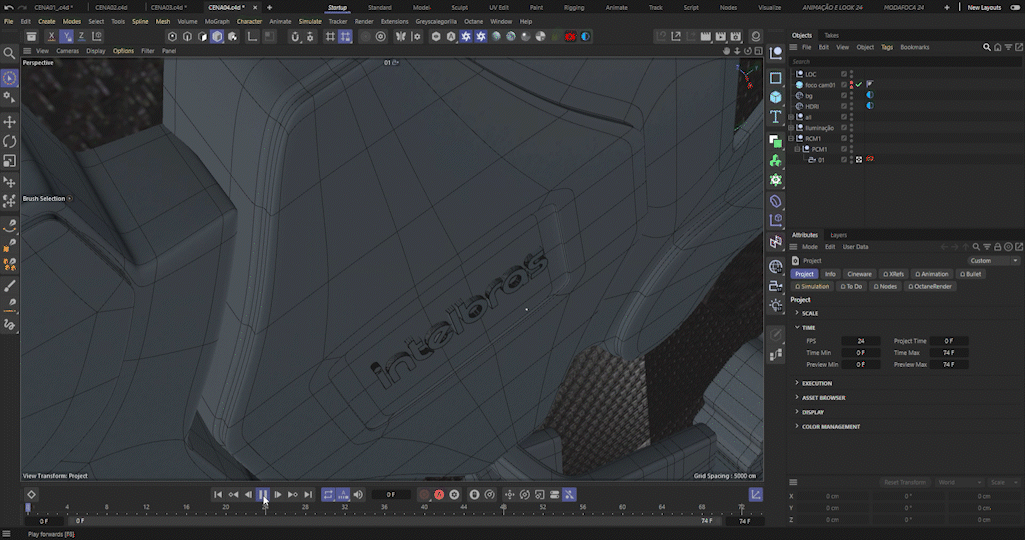Expand the Iluminação object group
Screen dimensions: 1025x540
pos(792,127)
